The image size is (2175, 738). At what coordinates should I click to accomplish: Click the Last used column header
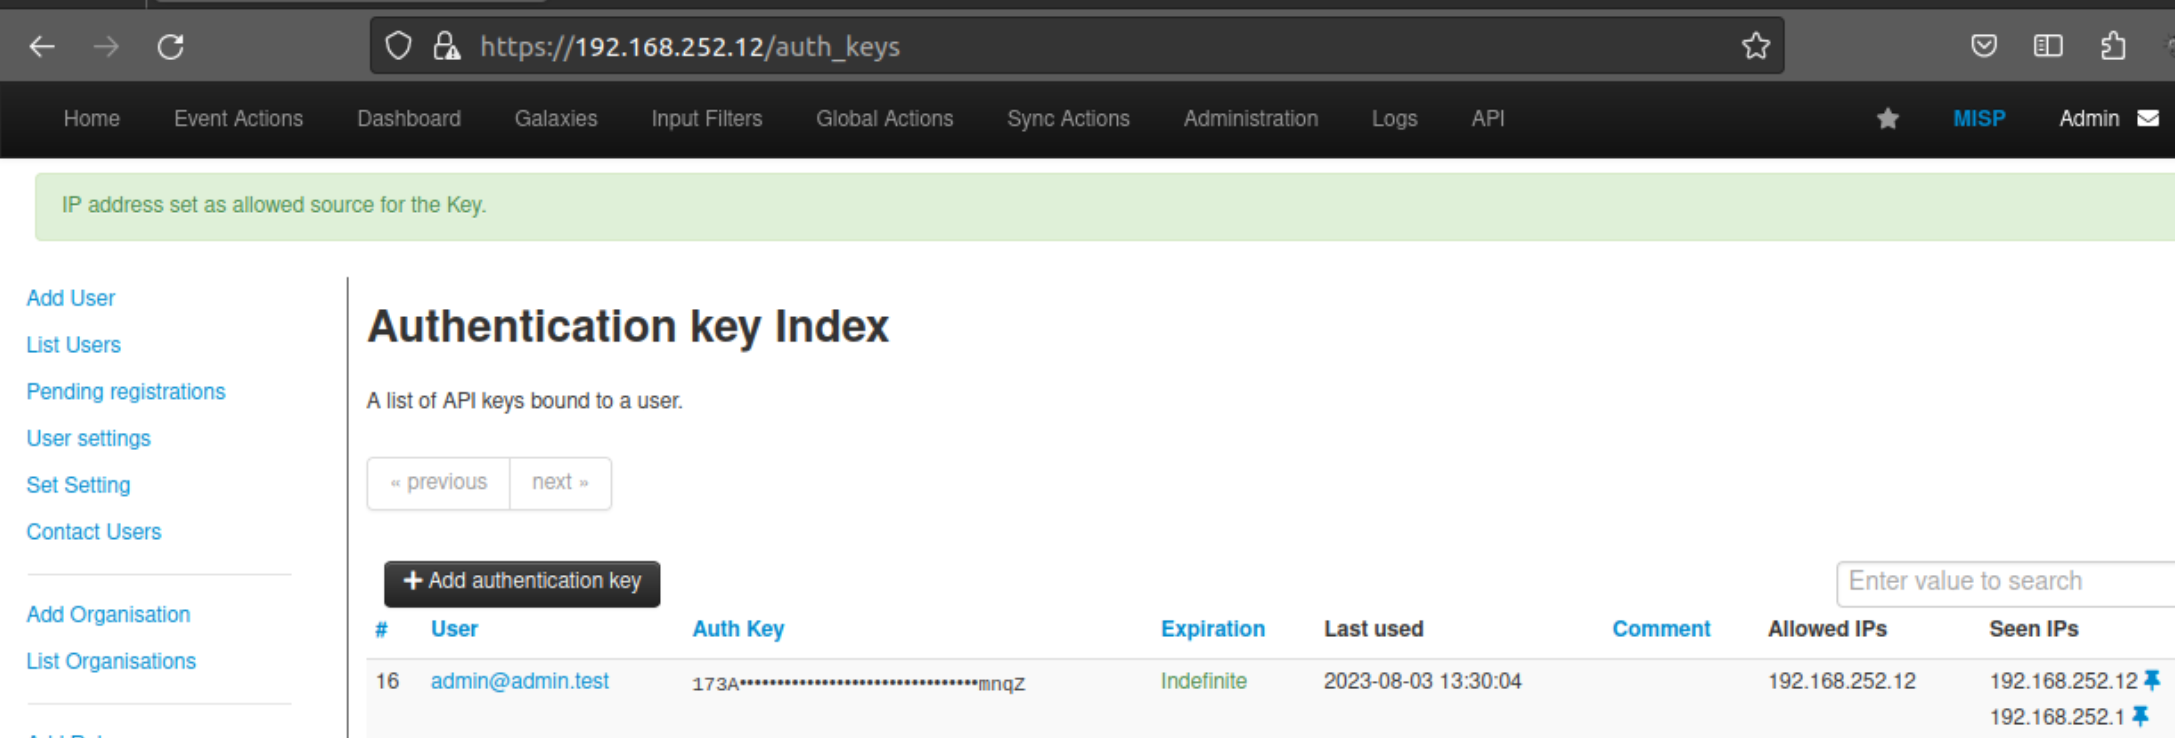(x=1374, y=629)
